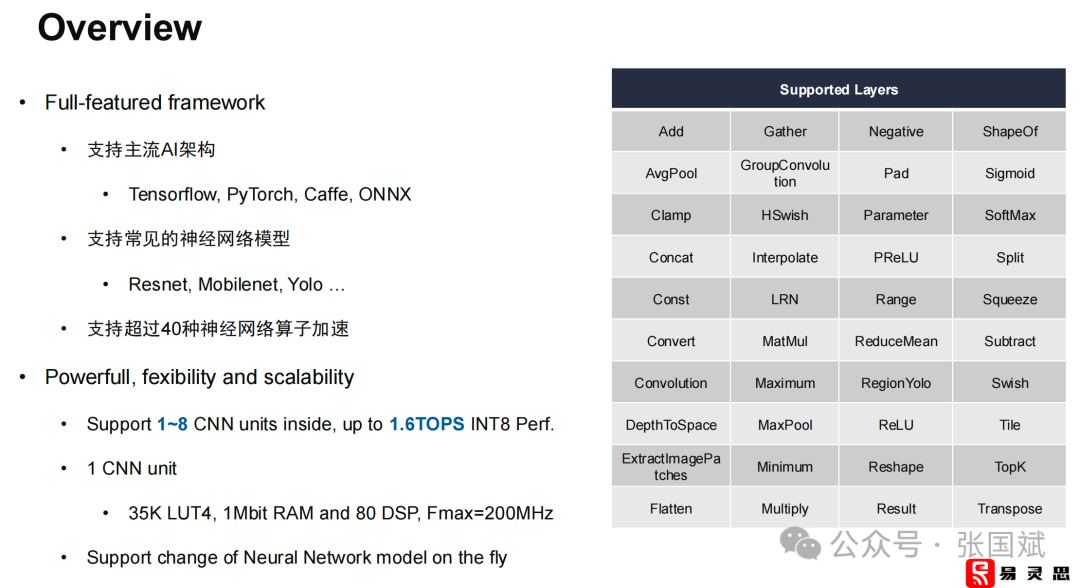Click the WeChat speech-bubble icon in watermark

point(800,545)
